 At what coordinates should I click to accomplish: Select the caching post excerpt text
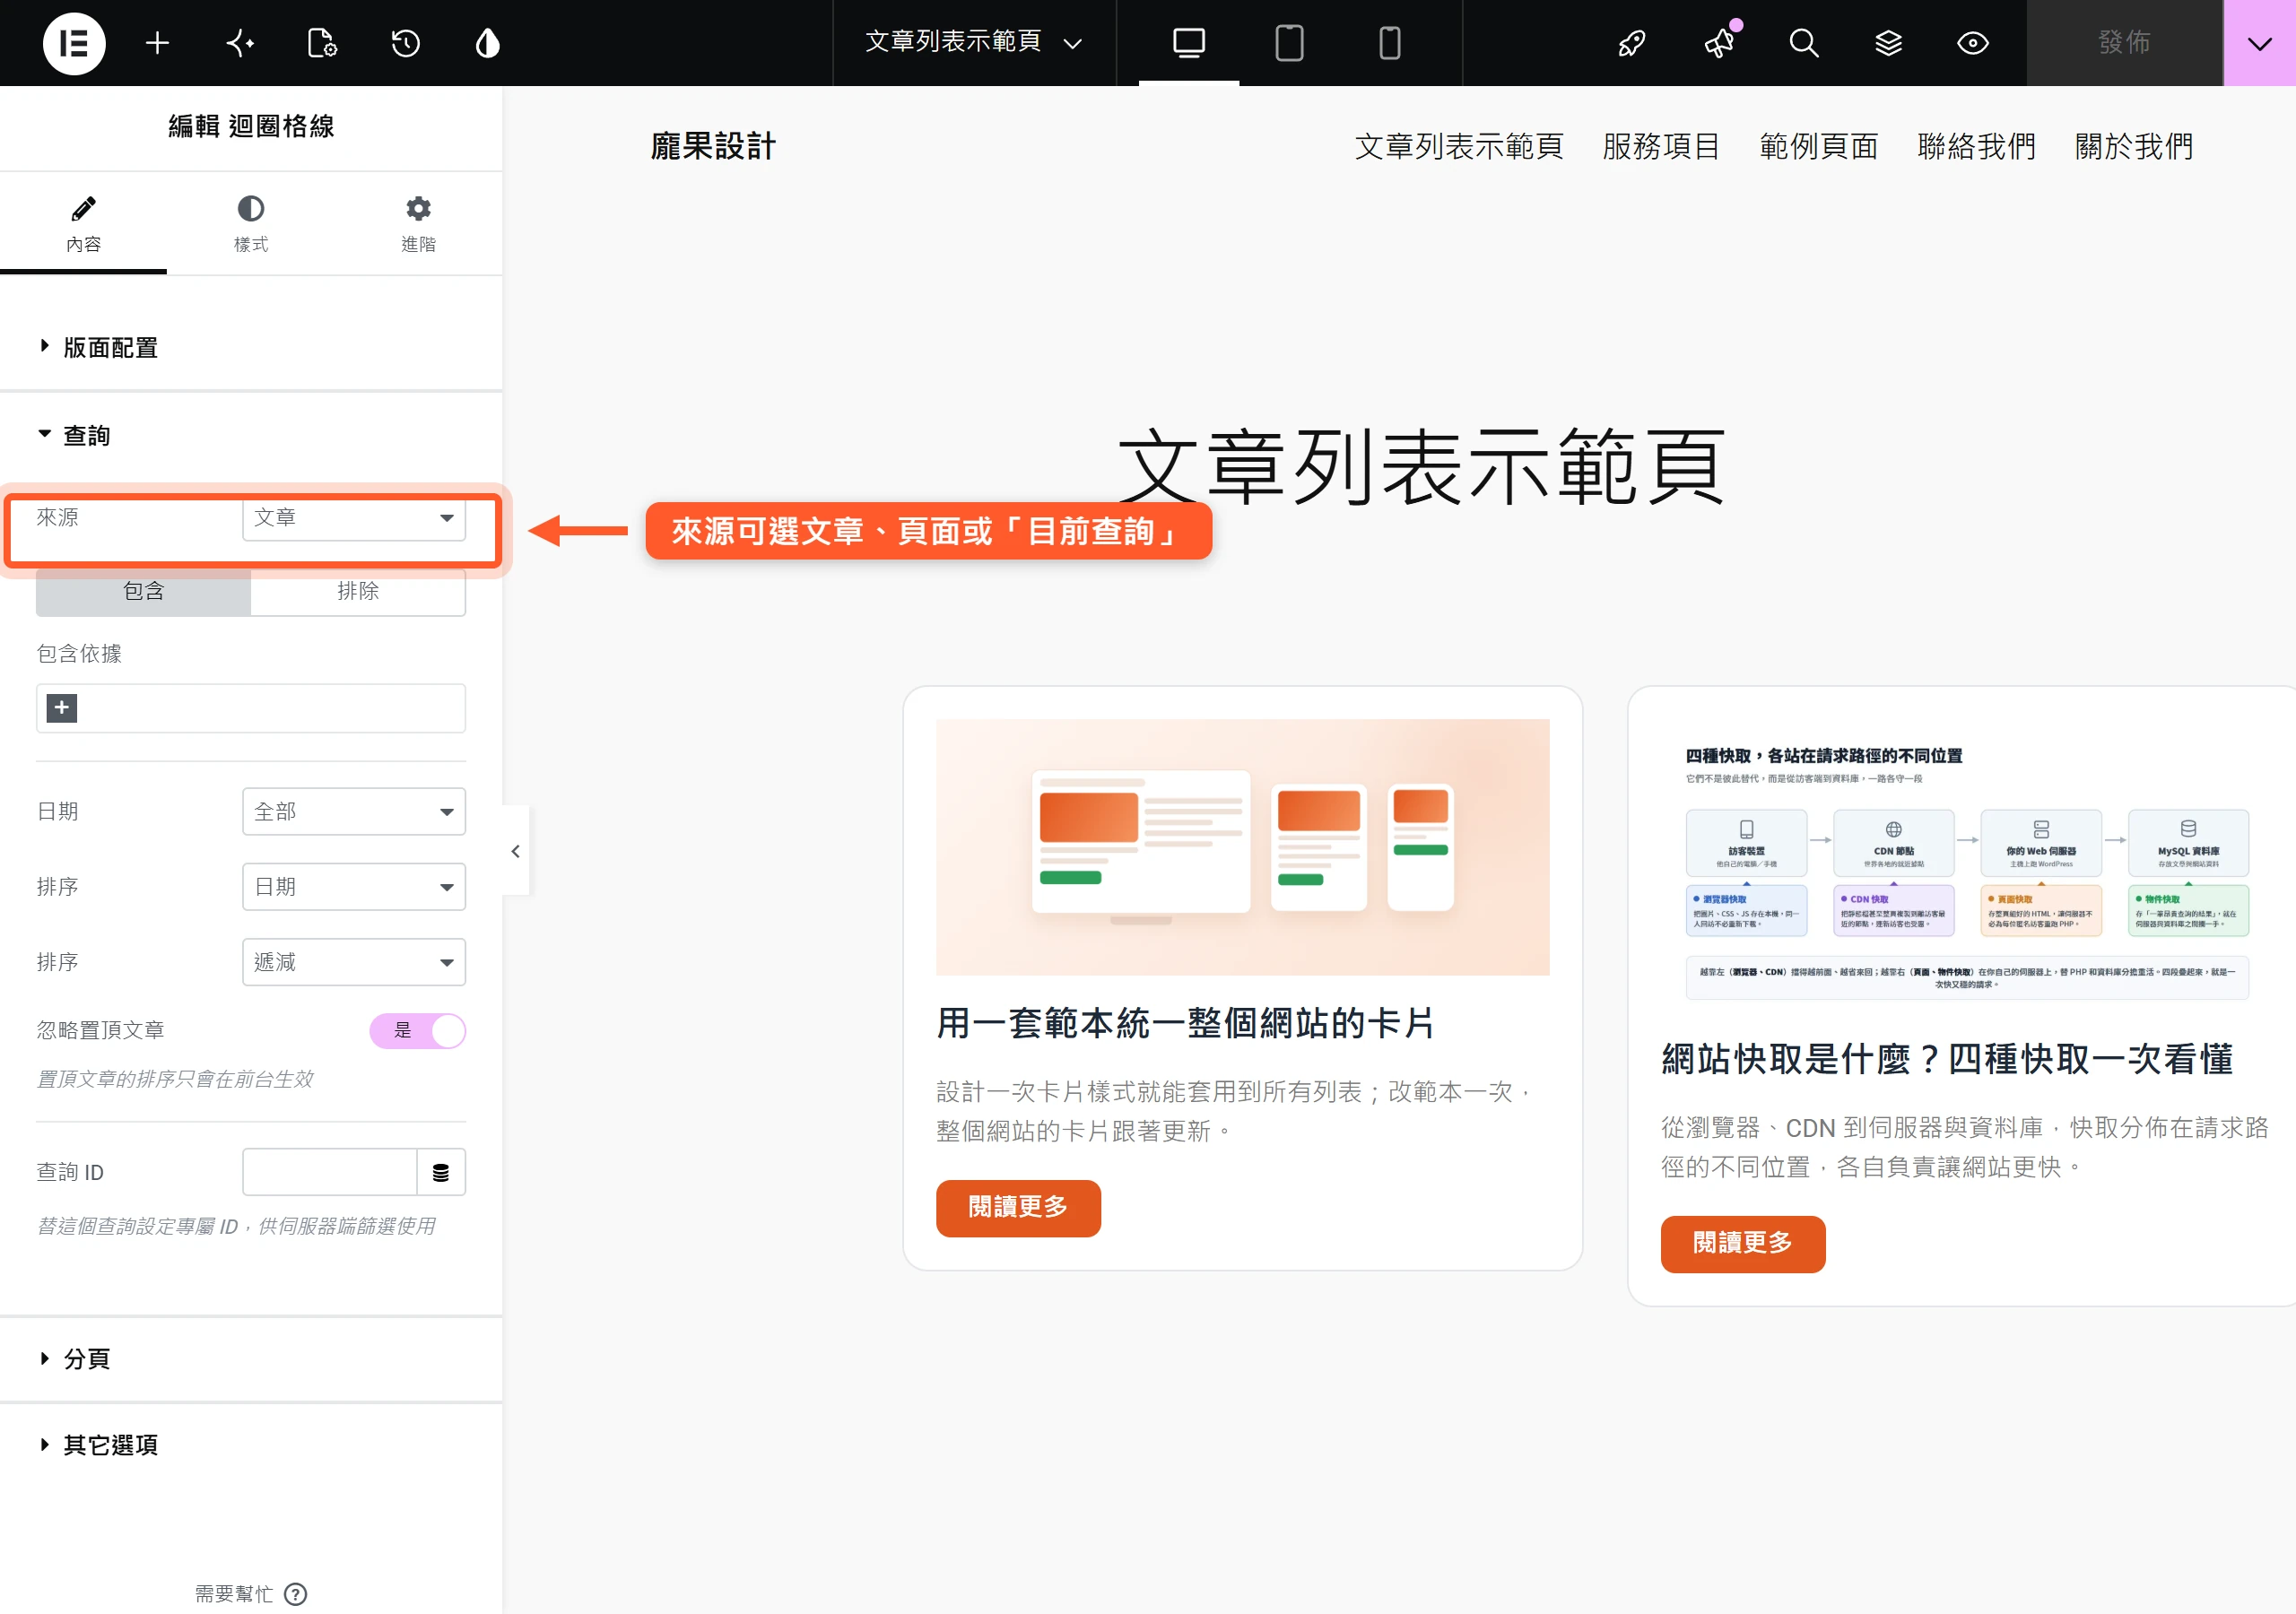tap(1965, 1147)
